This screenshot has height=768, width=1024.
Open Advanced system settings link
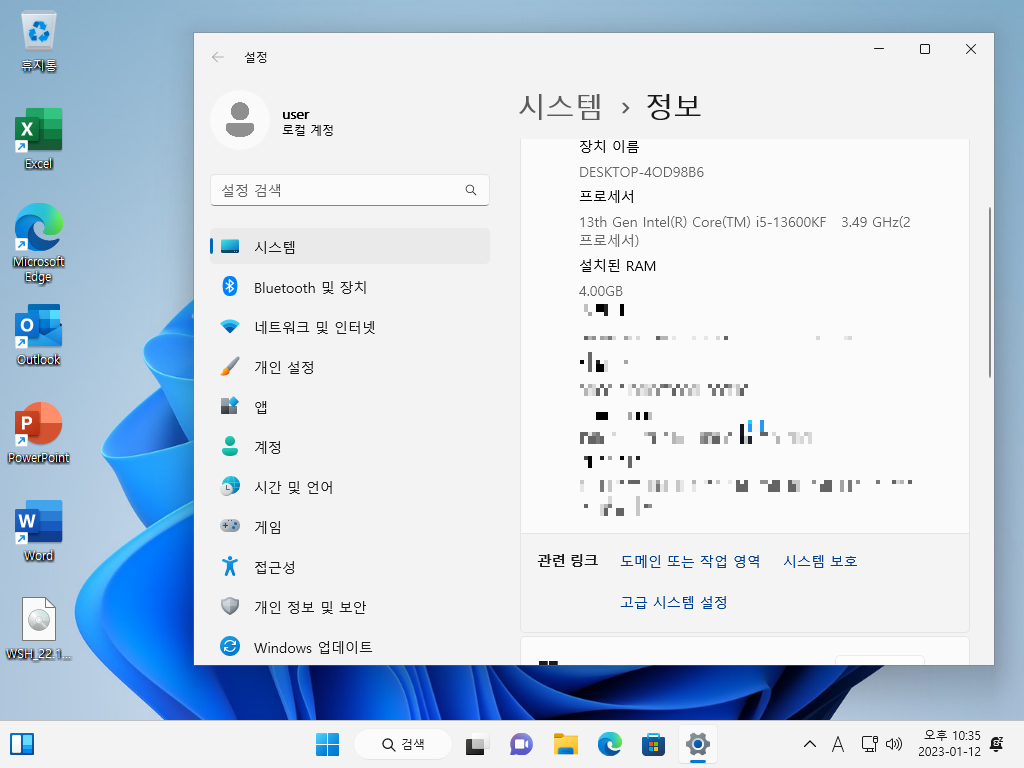point(673,602)
